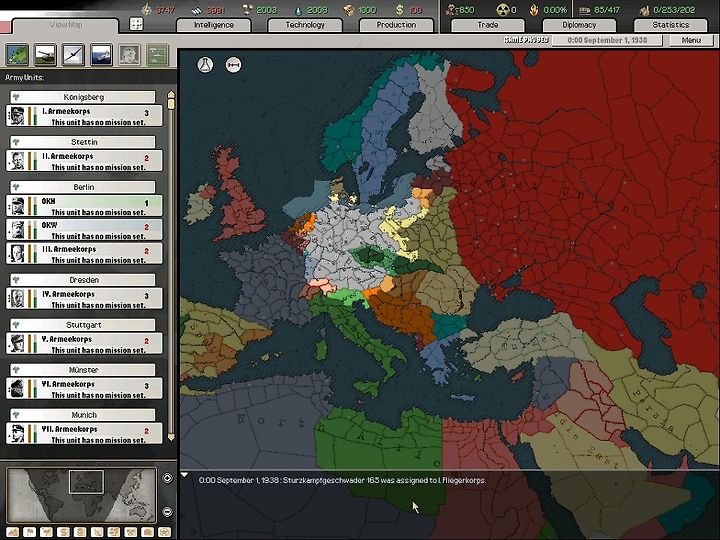The image size is (720, 540).
Task: Open the Technology tab
Action: [305, 25]
